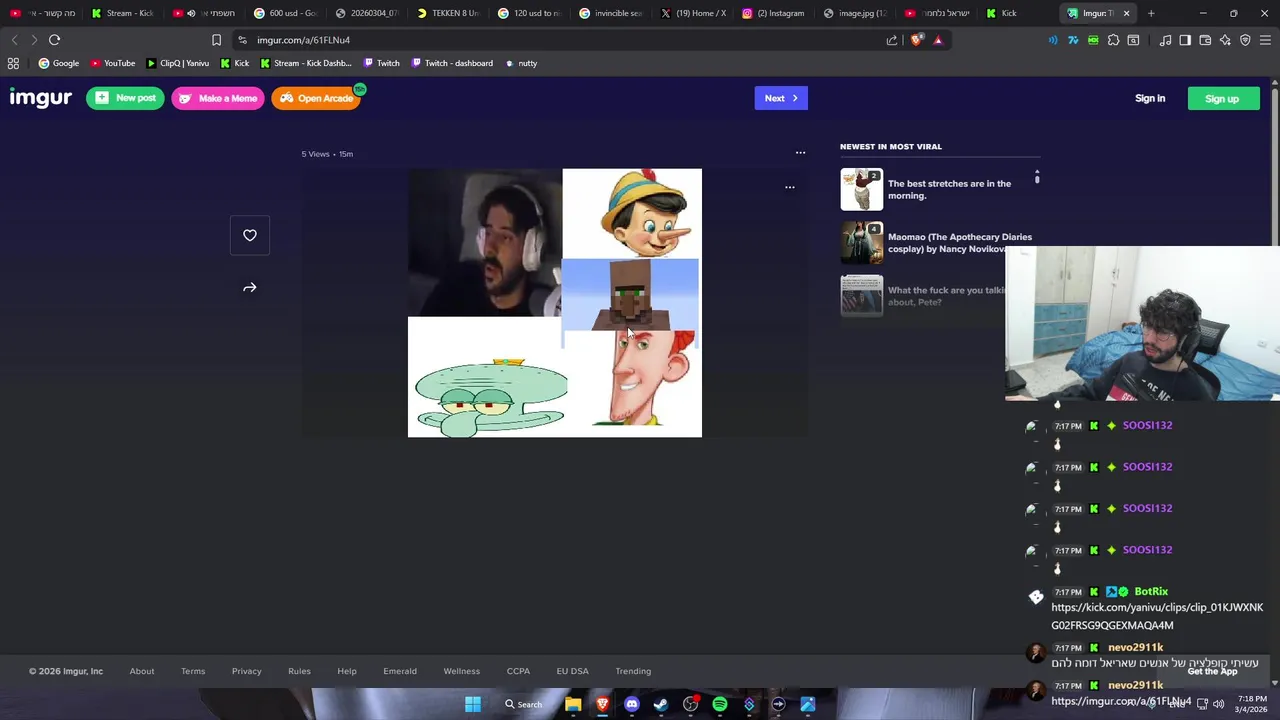This screenshot has height=720, width=1280.
Task: Open the Twitch - dashboard bookmark
Action: pos(452,63)
